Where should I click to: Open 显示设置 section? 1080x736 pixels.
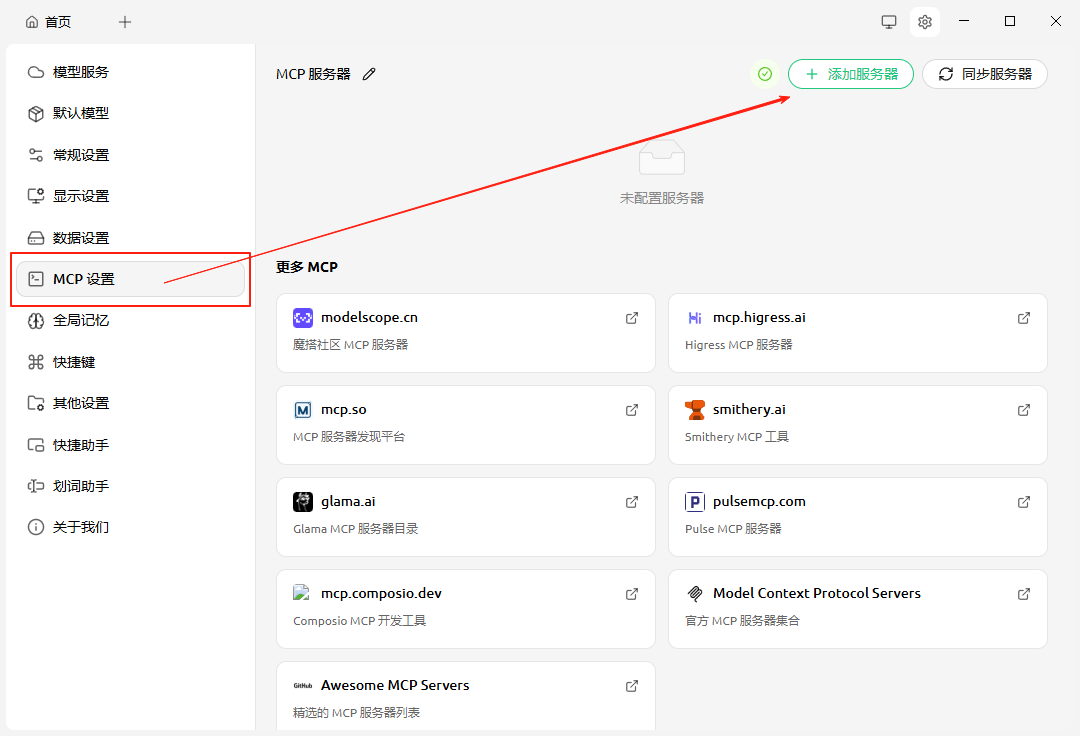click(x=130, y=196)
